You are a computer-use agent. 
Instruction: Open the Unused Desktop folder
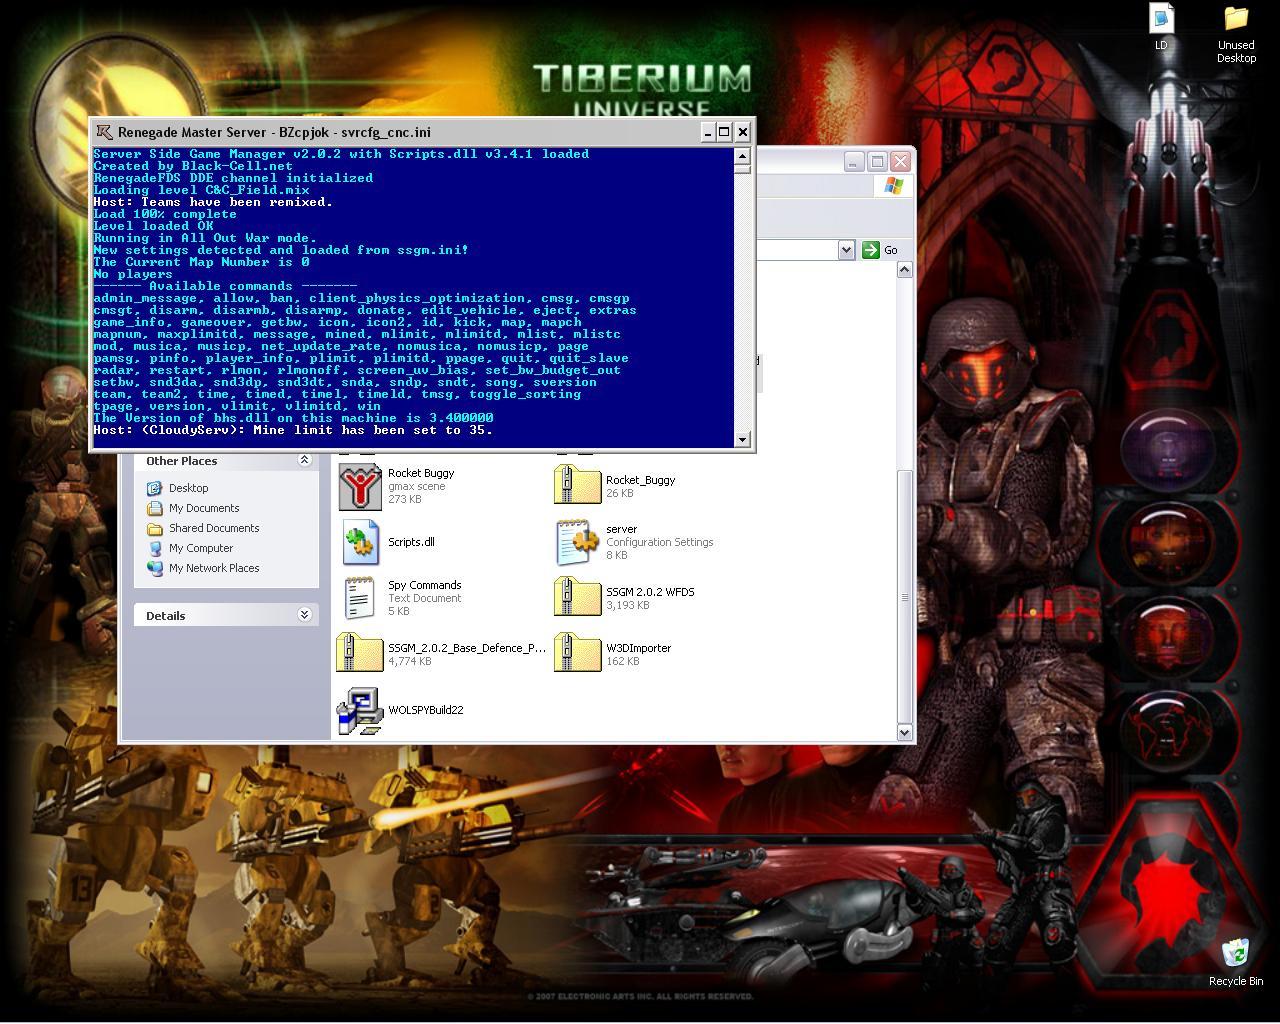pos(1236,20)
